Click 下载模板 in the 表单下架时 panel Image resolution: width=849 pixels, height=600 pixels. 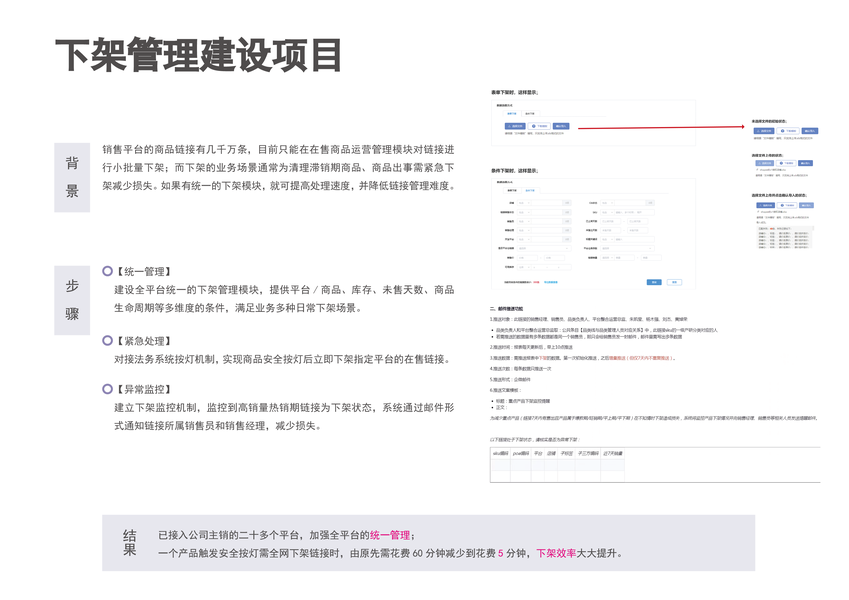[539, 126]
